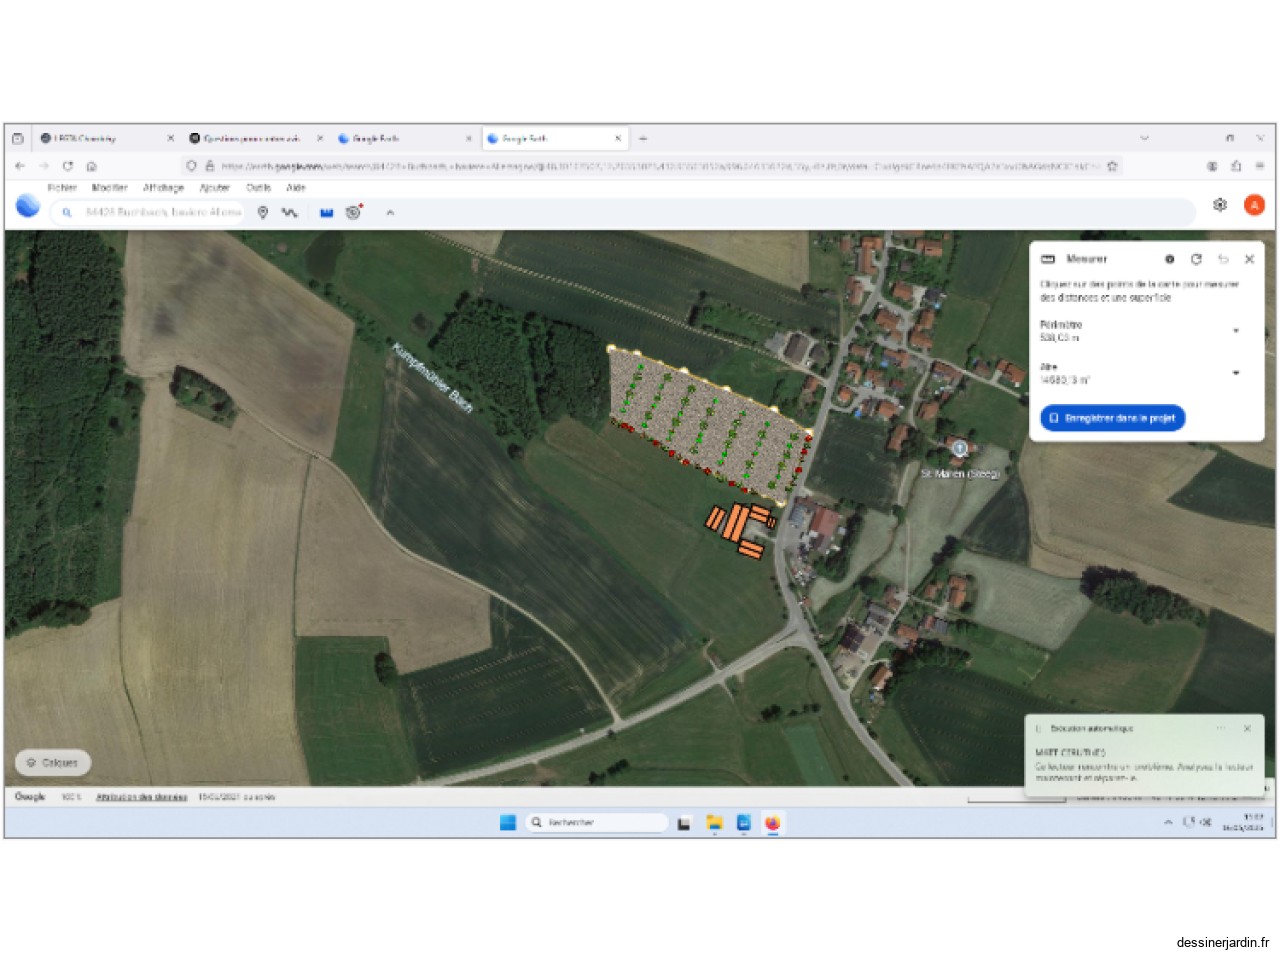This screenshot has height=960, width=1280.
Task: Open the browser home page
Action: tap(91, 166)
